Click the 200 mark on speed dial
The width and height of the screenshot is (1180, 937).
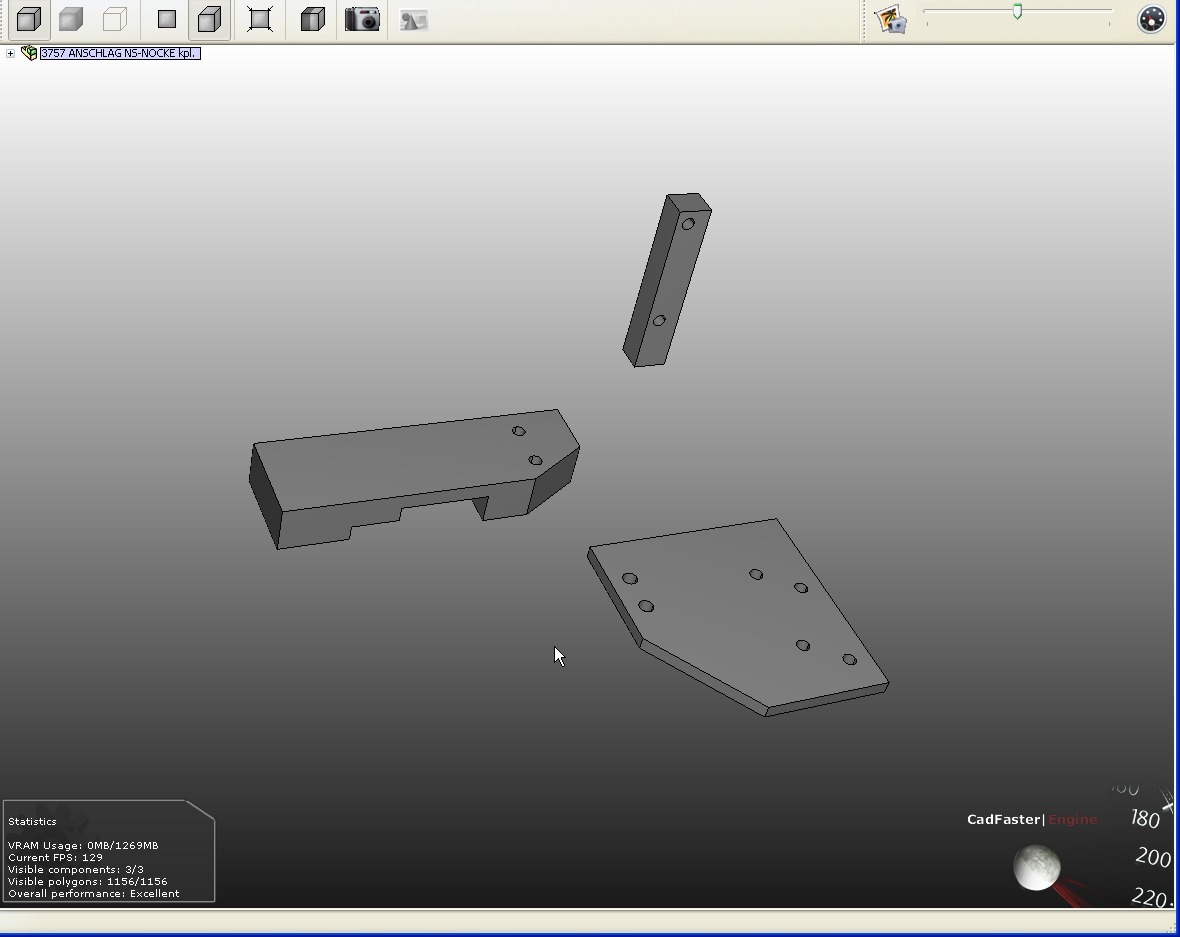click(1153, 857)
